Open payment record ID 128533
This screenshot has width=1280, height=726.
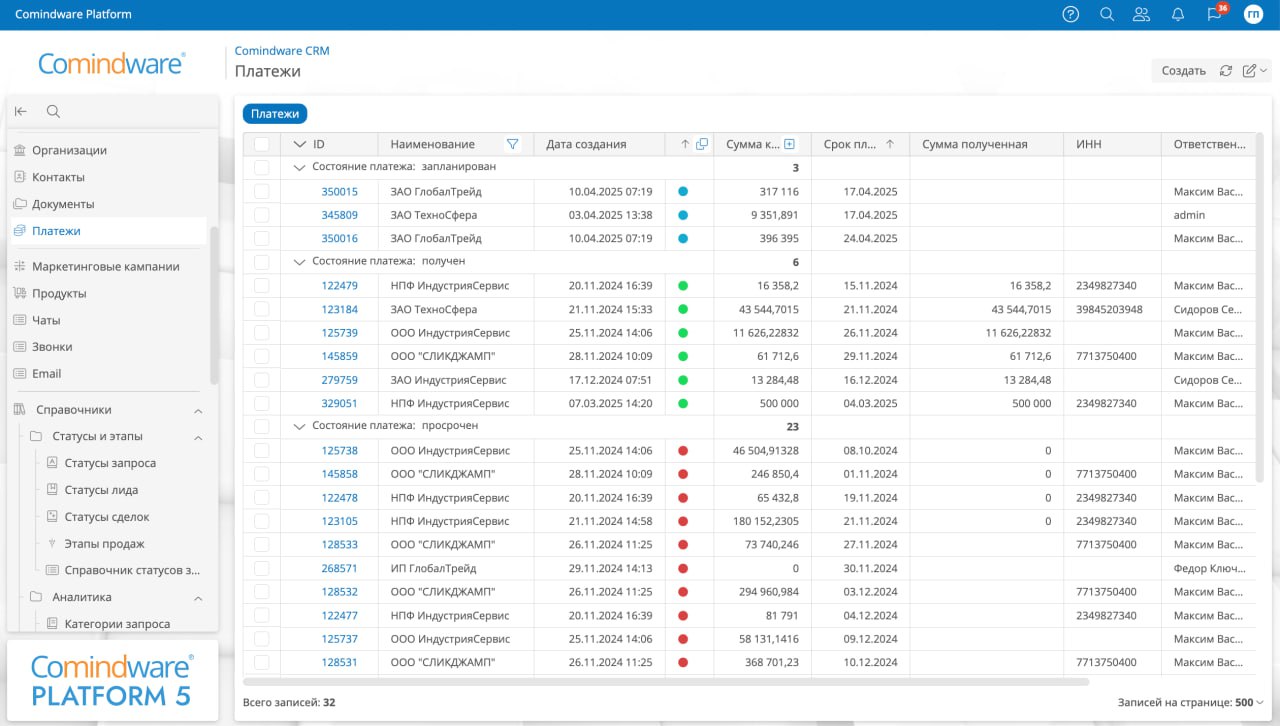point(340,544)
